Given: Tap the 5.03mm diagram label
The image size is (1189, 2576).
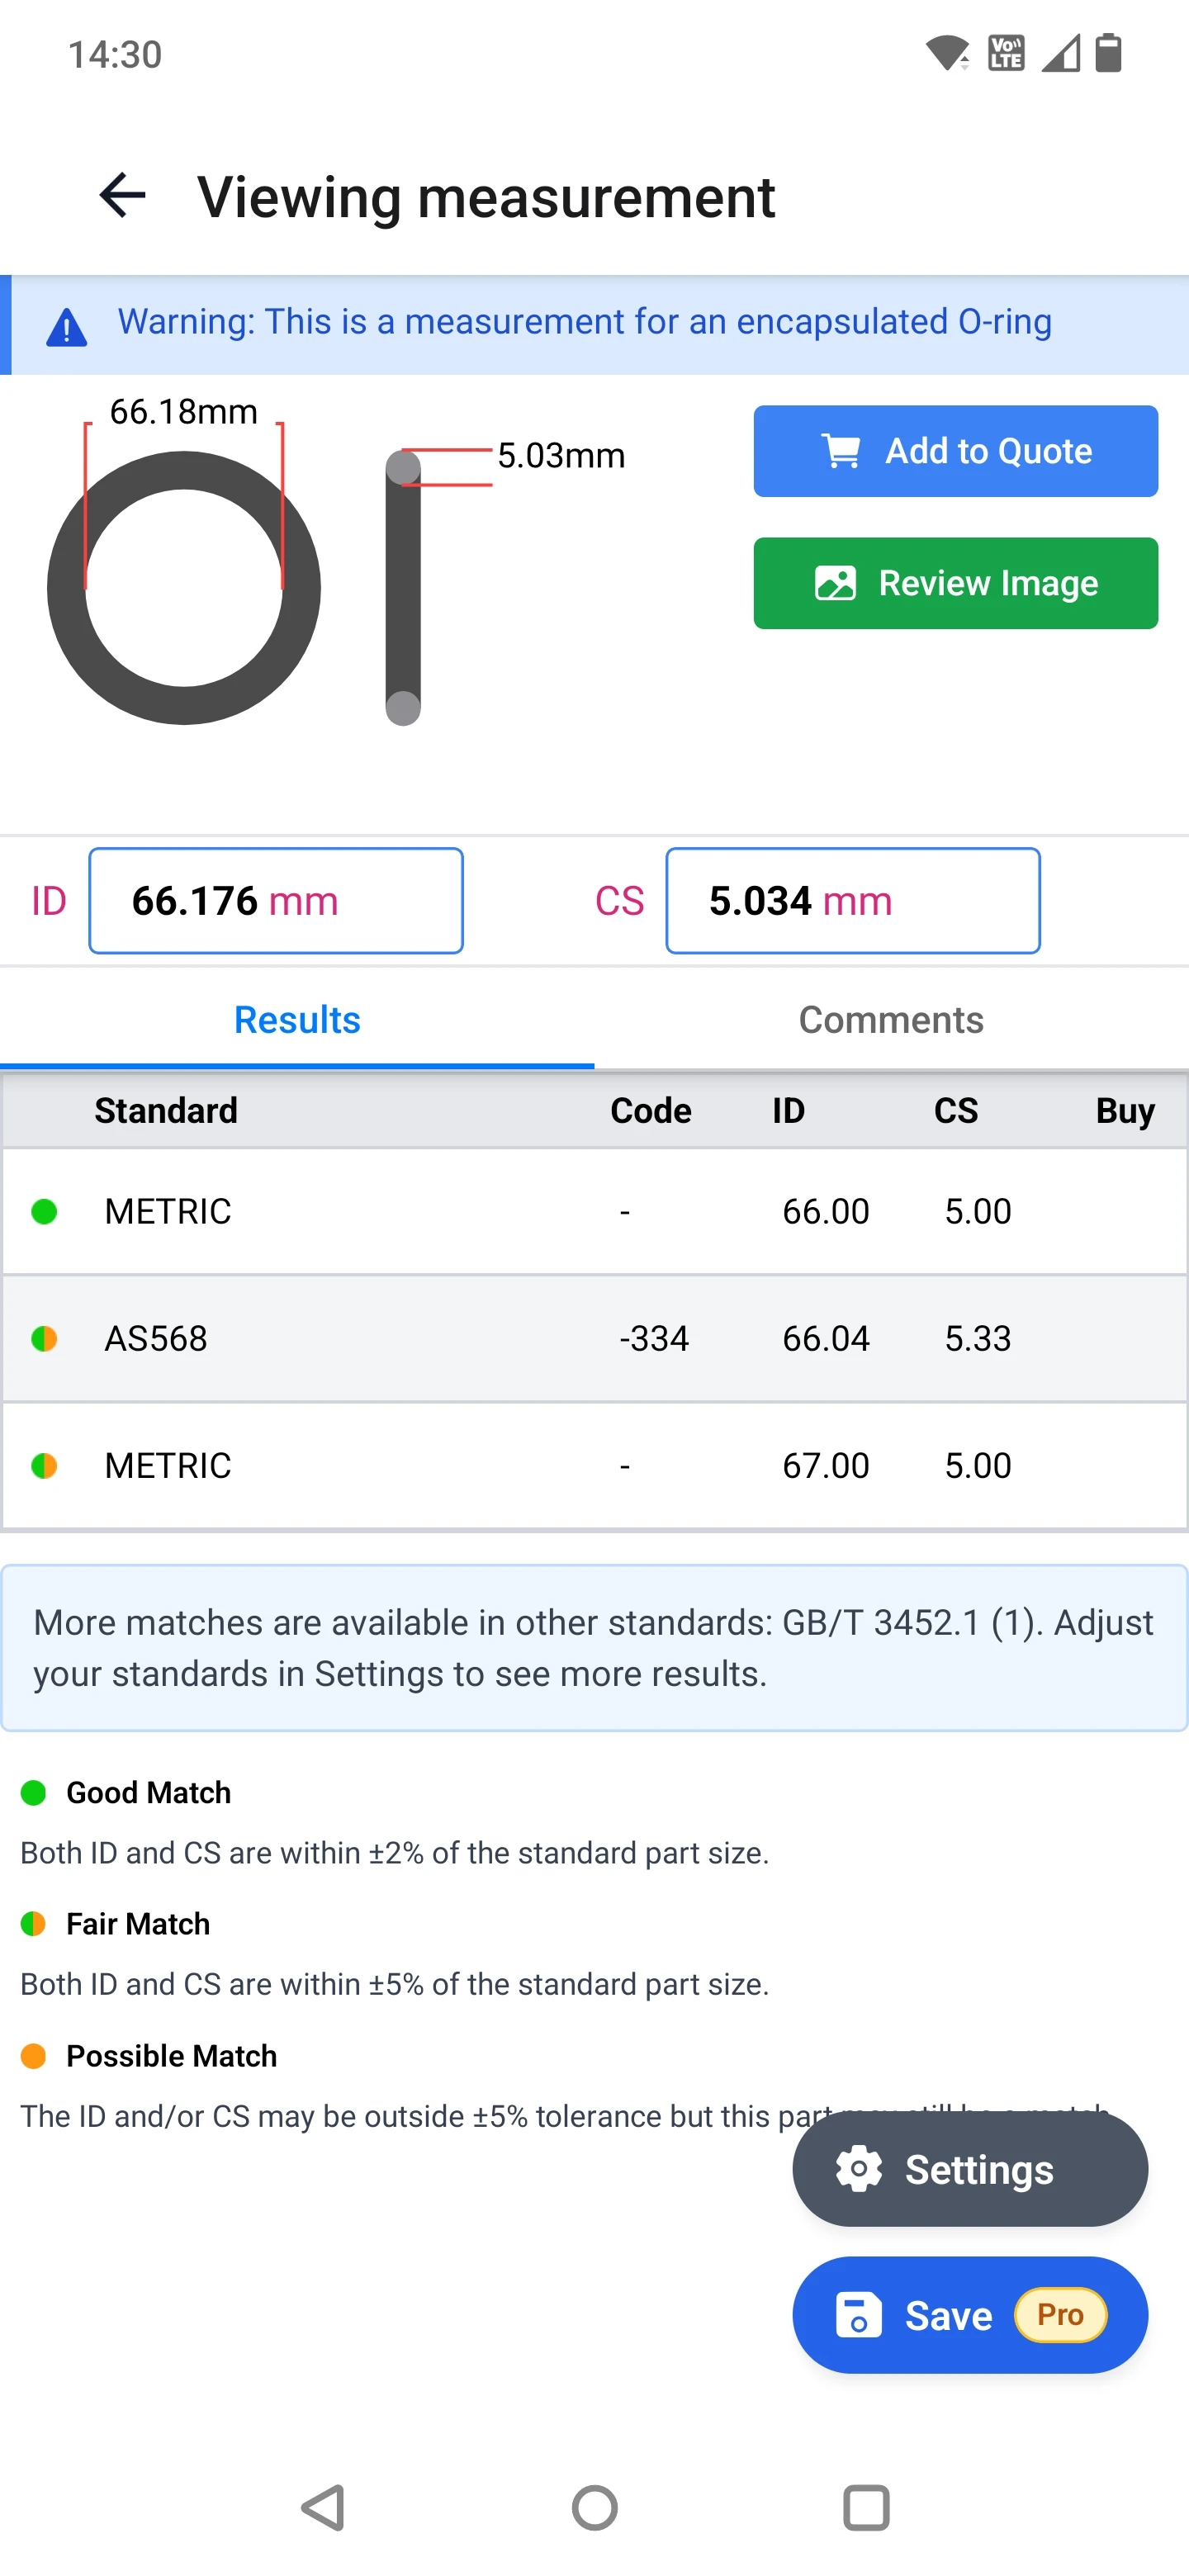Looking at the screenshot, I should point(561,455).
